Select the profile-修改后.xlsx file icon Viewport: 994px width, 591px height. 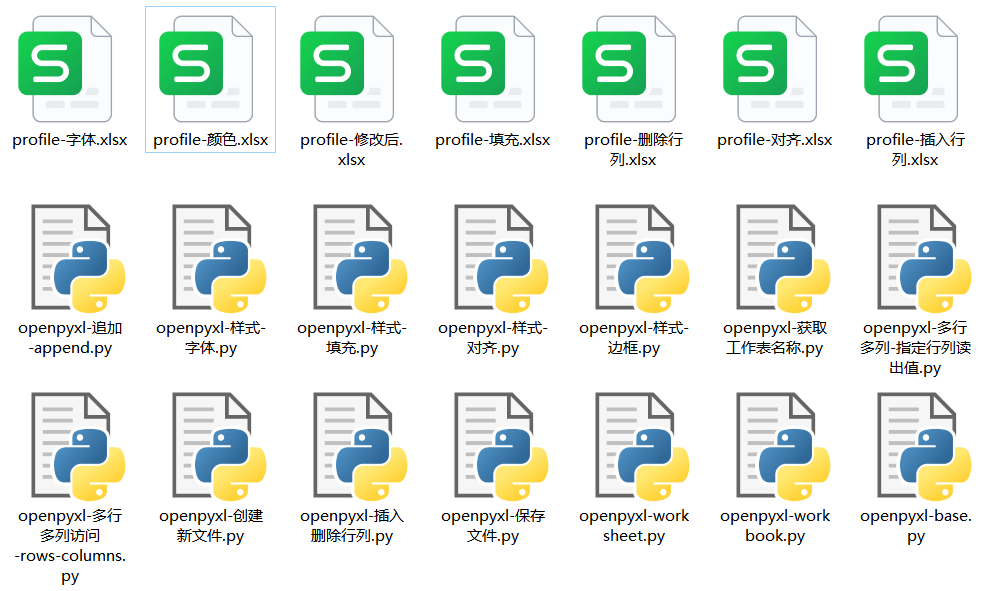(347, 68)
